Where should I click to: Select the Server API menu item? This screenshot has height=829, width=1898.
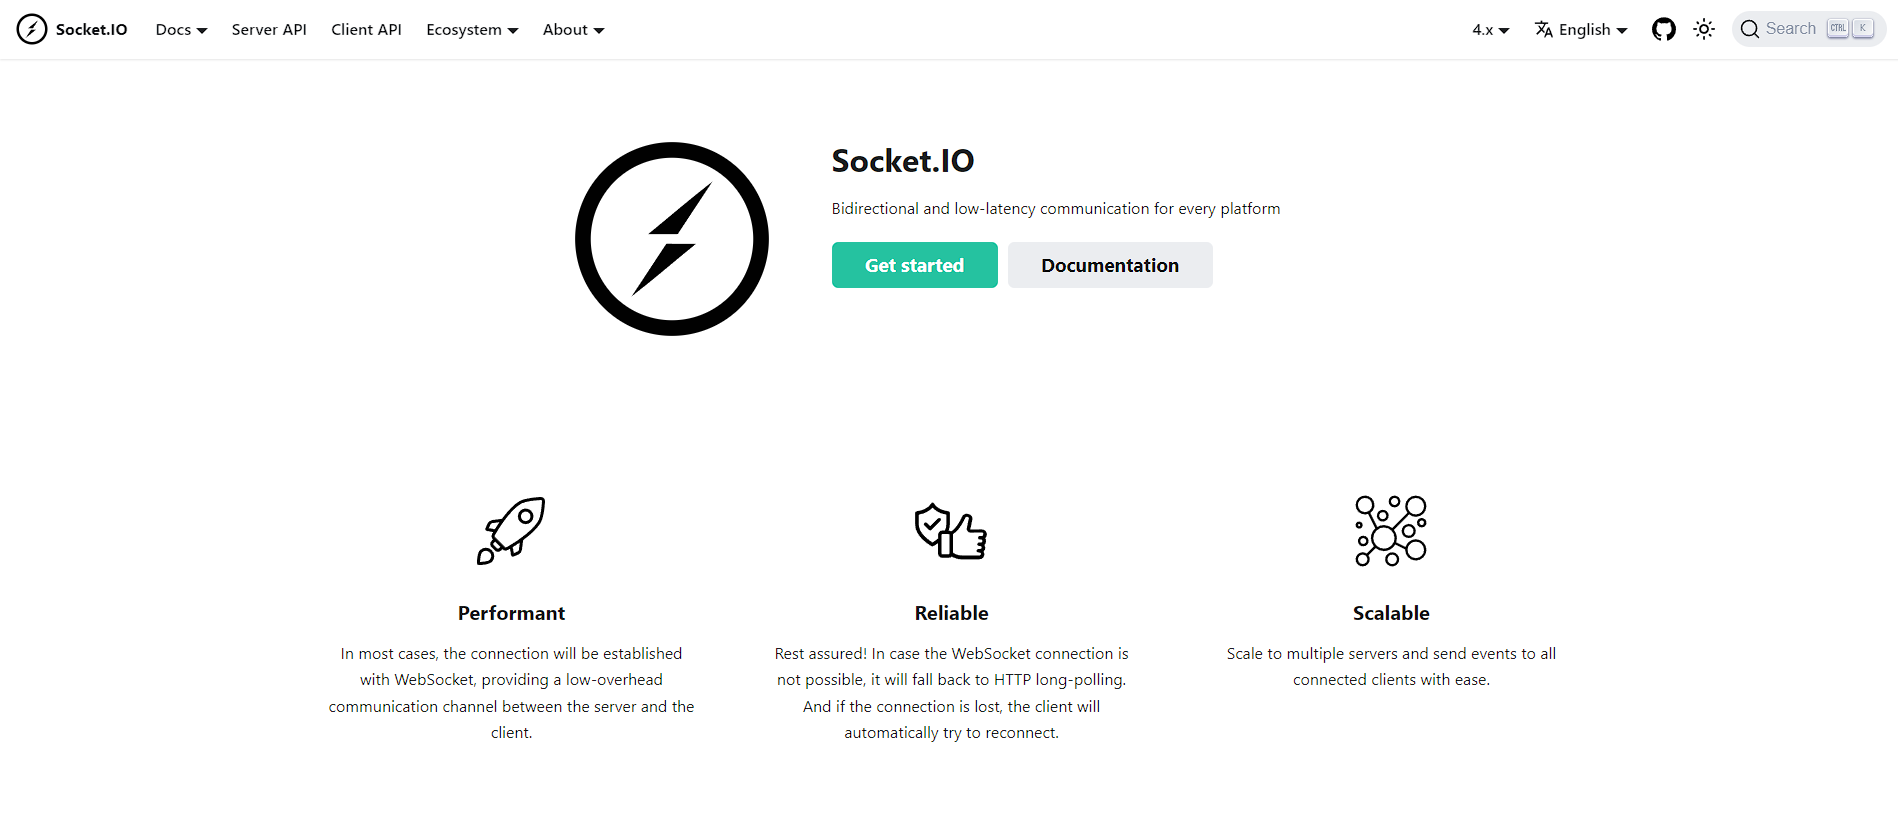coord(268,29)
